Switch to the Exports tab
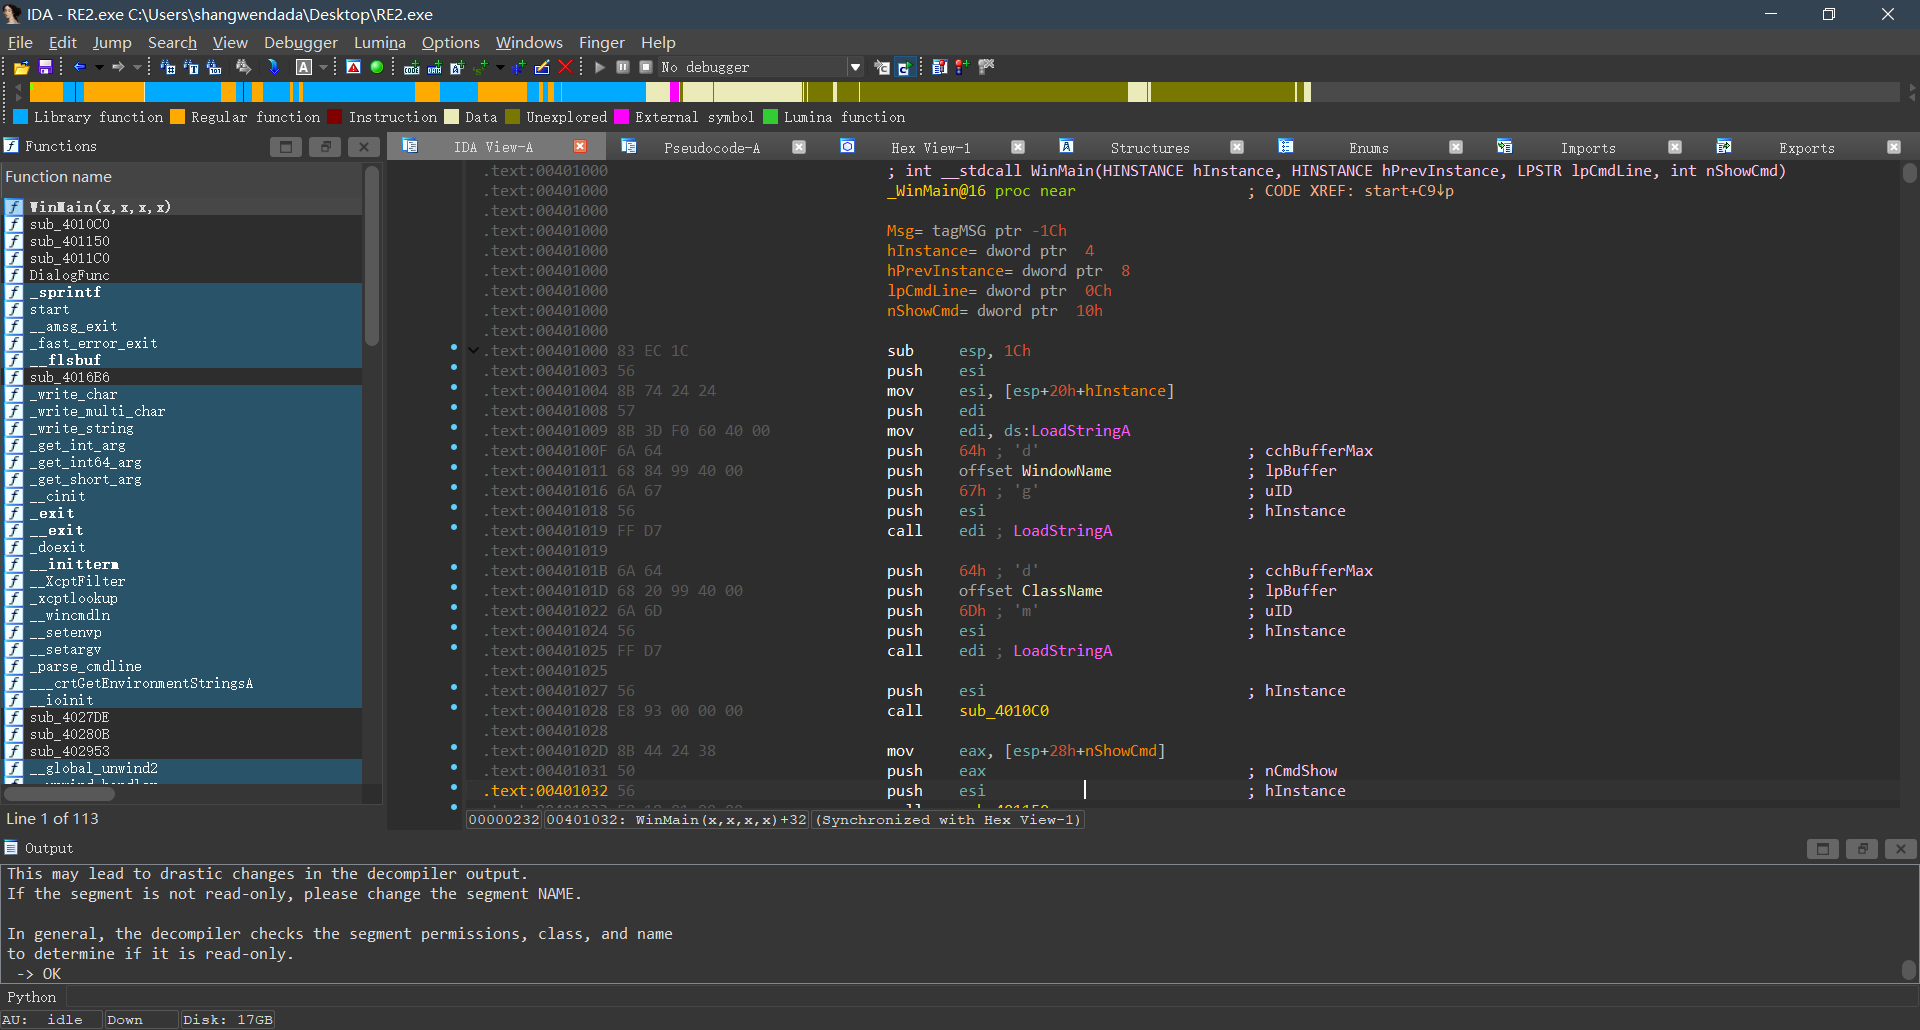 coord(1806,147)
